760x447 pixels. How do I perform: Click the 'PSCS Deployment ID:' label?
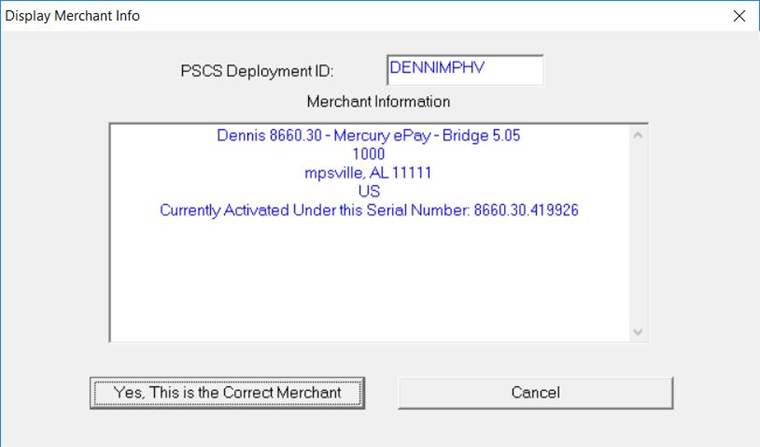pos(257,71)
